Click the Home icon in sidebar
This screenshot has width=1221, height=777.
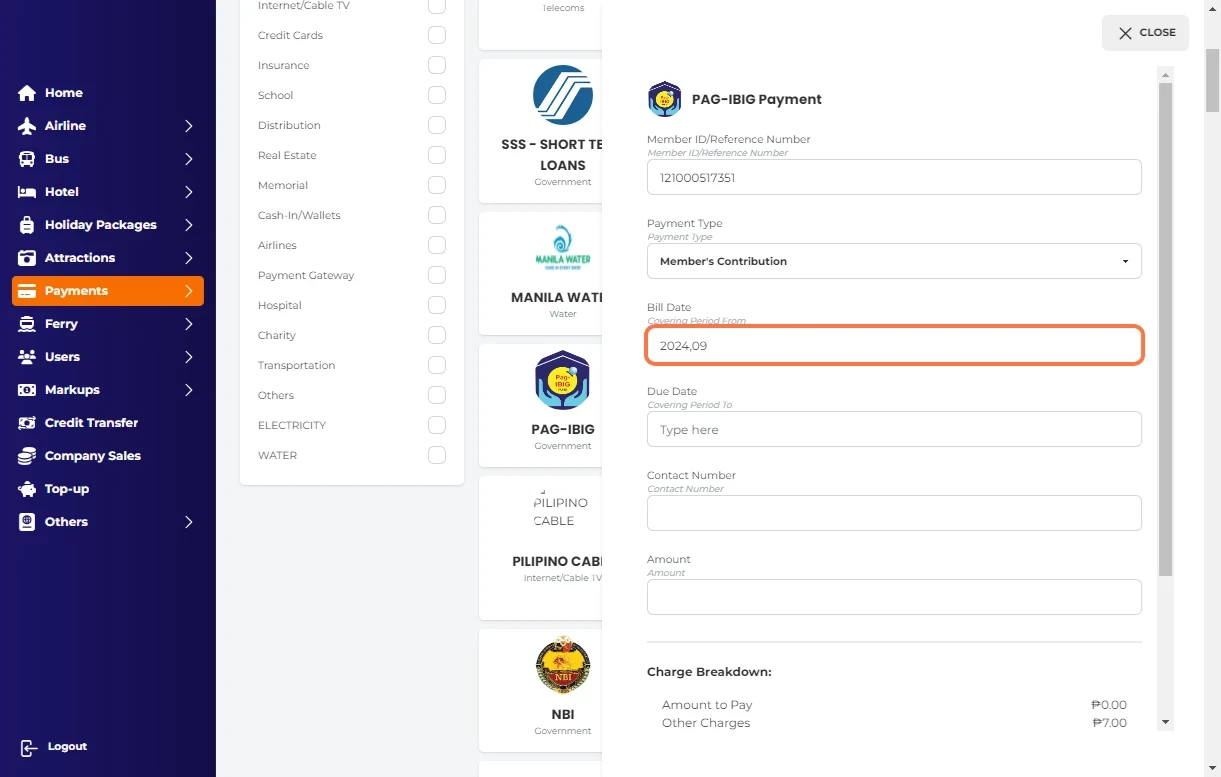pyautogui.click(x=27, y=93)
